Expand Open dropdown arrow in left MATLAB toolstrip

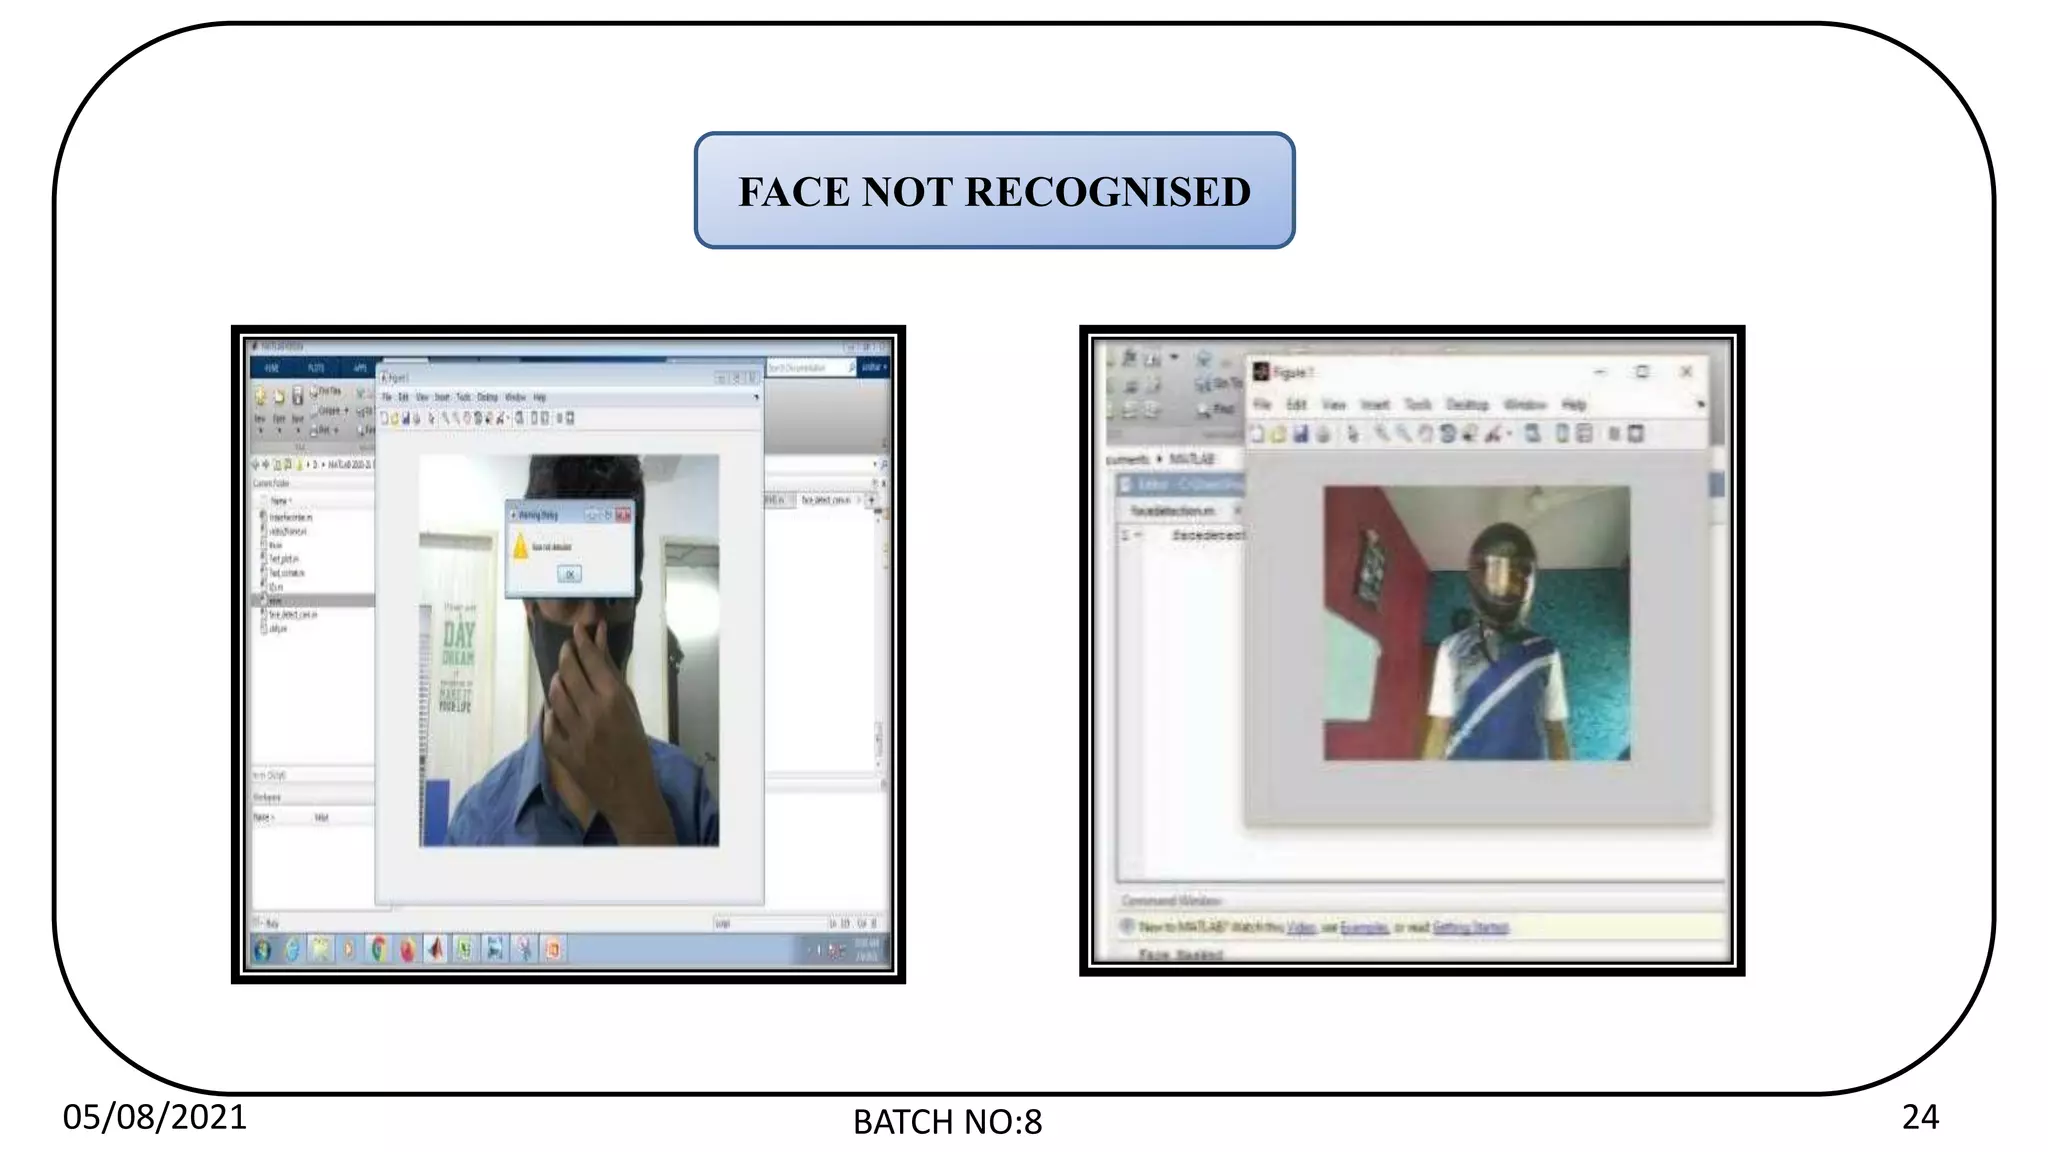tap(279, 430)
